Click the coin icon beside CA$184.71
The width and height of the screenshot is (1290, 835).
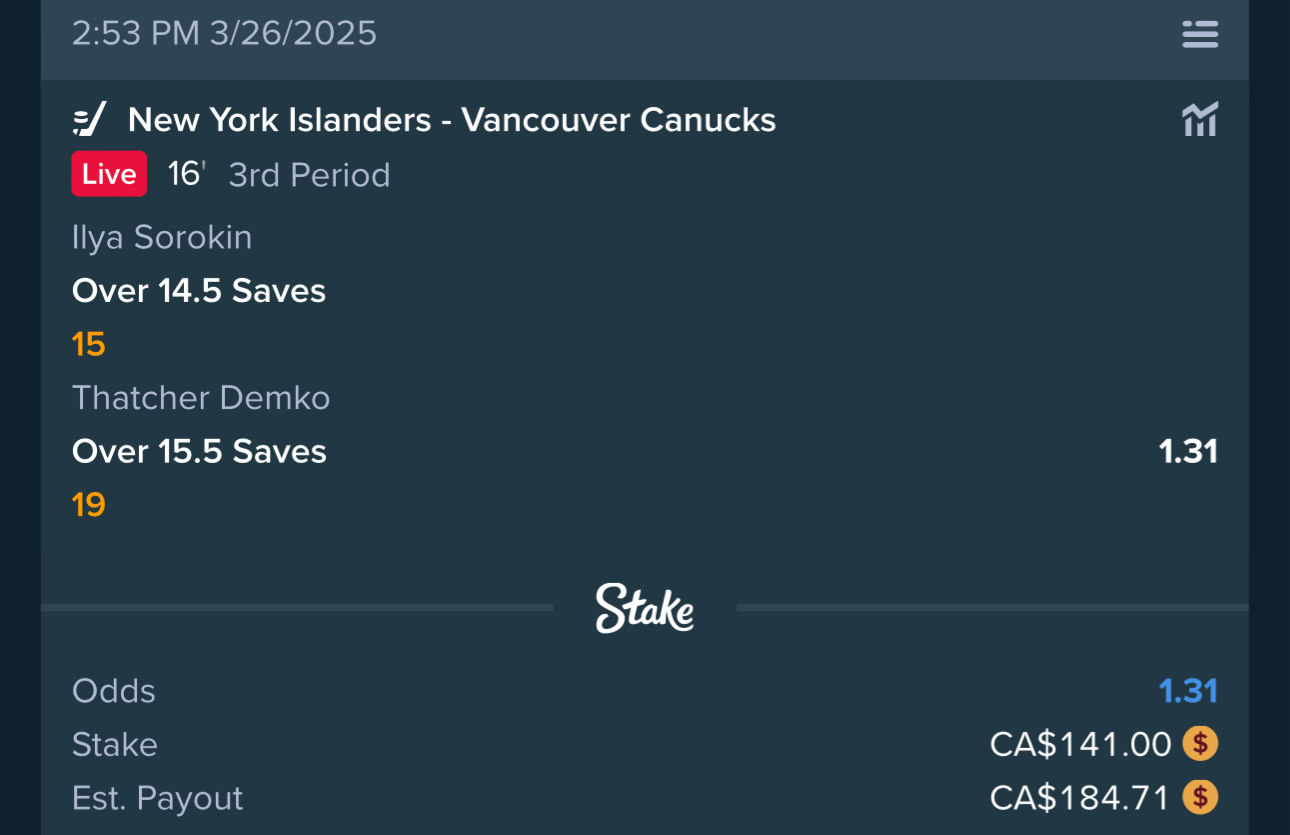tap(1200, 797)
